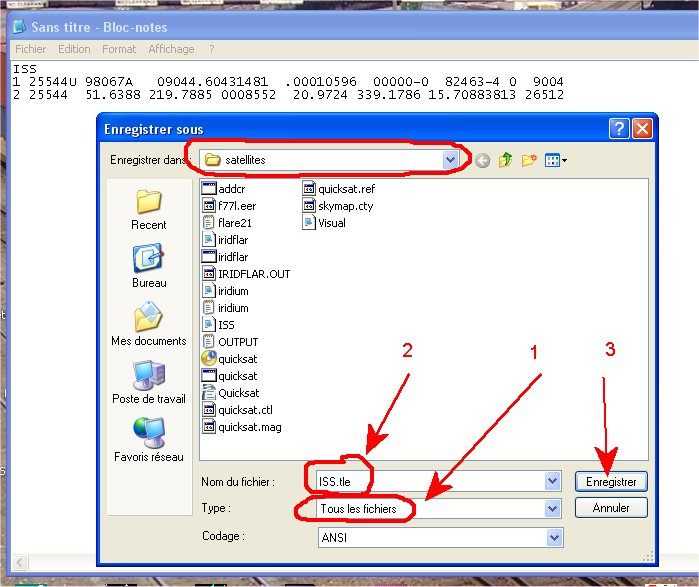
Task: Click the dialog help question mark
Action: tap(619, 129)
